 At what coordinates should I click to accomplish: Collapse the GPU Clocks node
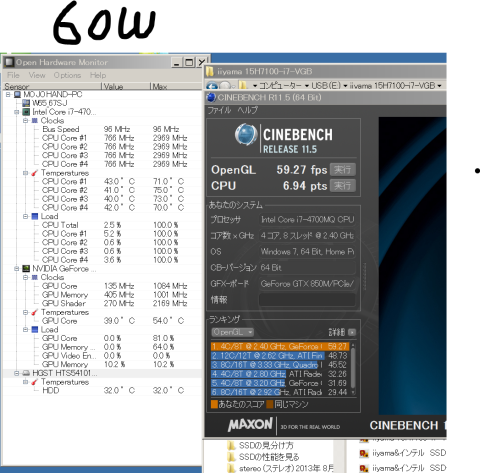[25, 277]
